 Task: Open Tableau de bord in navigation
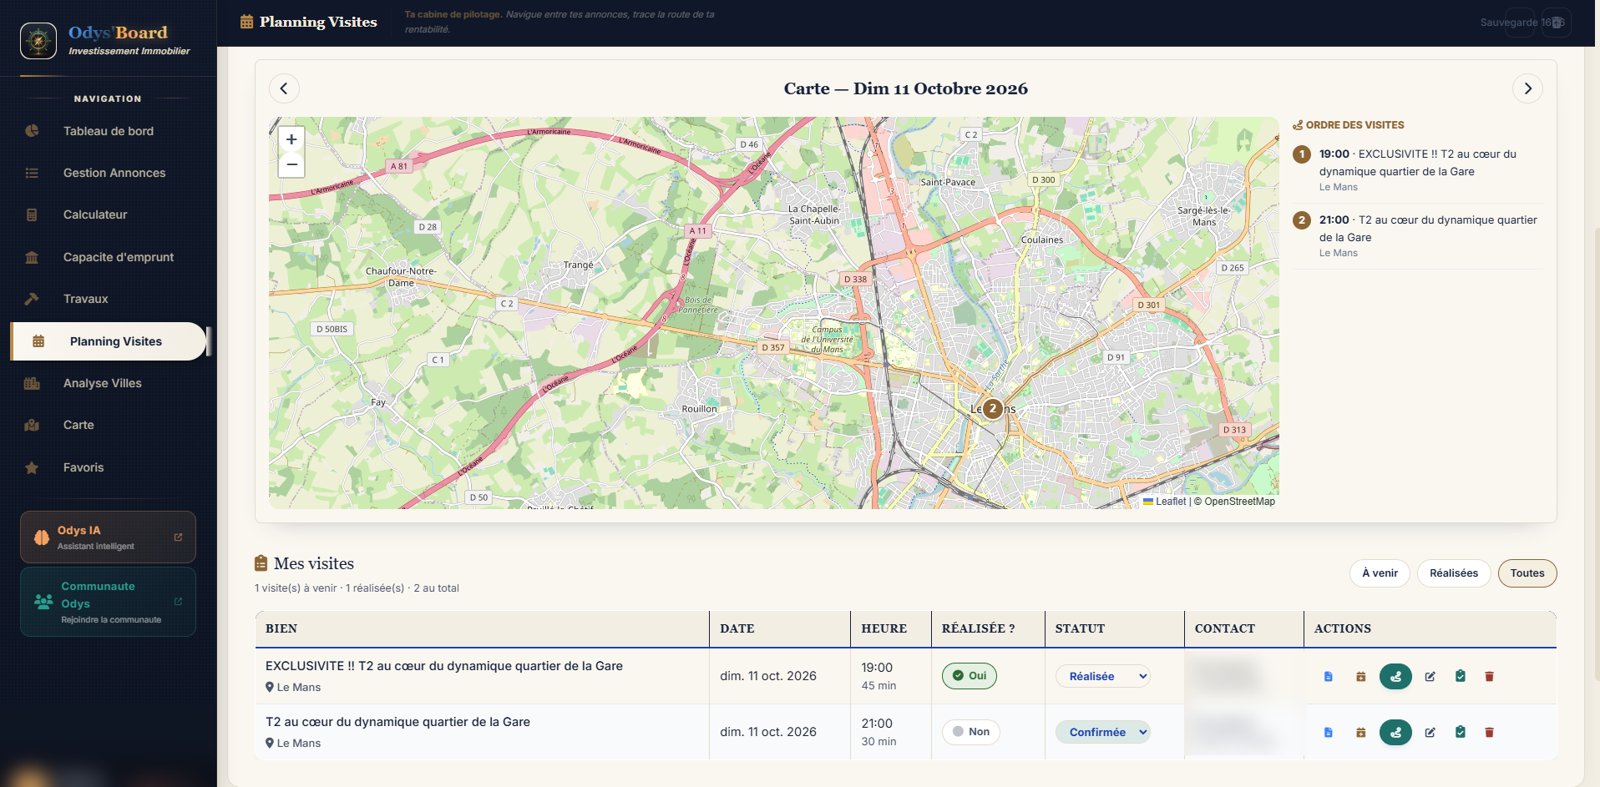[x=108, y=131]
